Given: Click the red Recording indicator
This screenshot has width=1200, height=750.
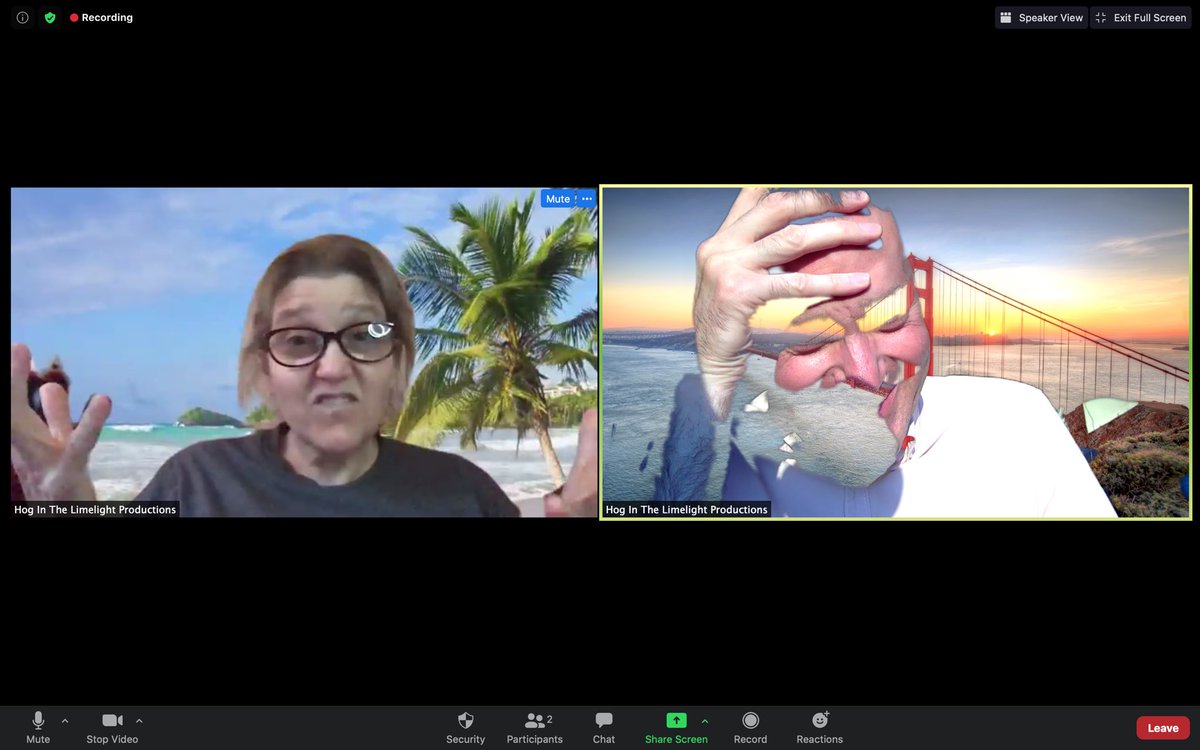Looking at the screenshot, I should point(101,18).
